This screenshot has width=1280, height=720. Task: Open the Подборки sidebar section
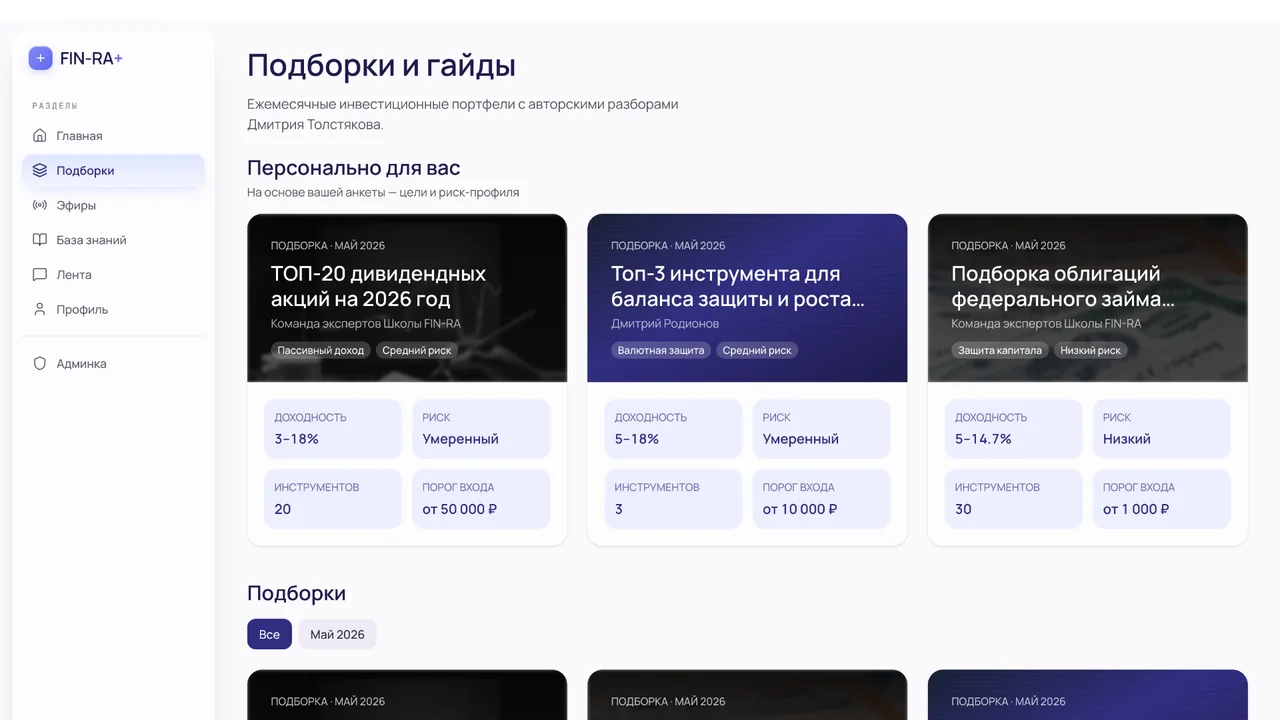click(113, 170)
